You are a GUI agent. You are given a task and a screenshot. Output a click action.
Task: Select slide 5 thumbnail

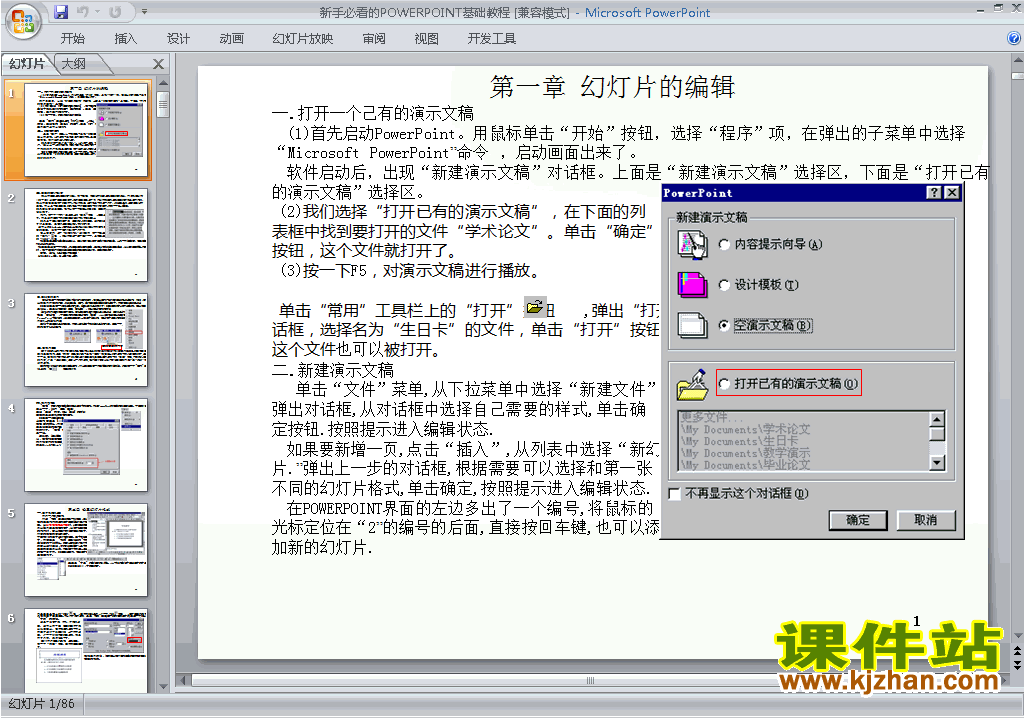[x=86, y=550]
